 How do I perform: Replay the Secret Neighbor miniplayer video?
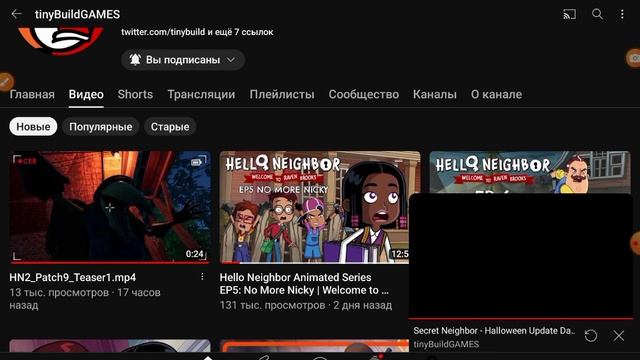click(x=591, y=336)
